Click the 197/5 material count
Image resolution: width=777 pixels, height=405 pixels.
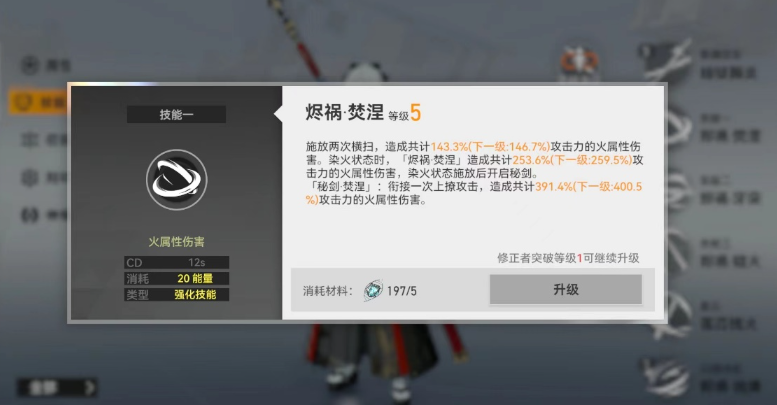tap(401, 291)
